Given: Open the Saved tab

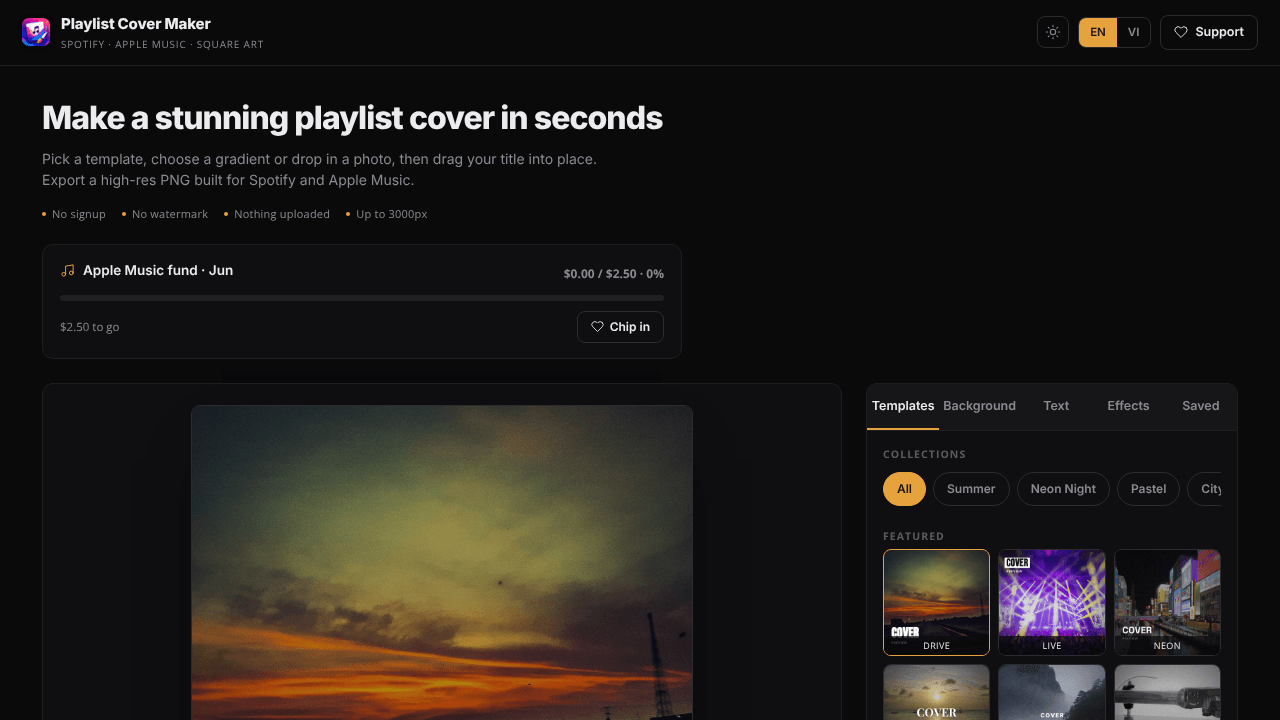Looking at the screenshot, I should [1201, 406].
